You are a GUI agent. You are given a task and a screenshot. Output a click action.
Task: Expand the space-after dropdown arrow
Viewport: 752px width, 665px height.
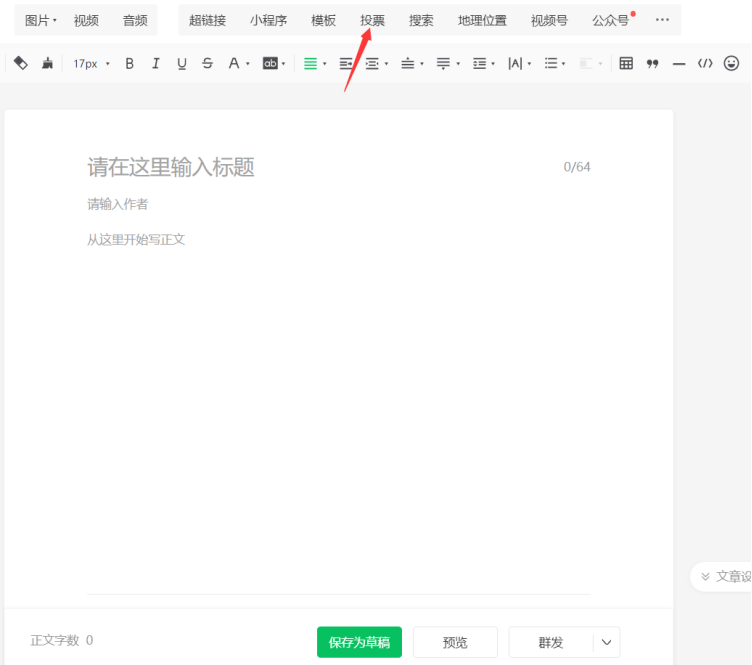click(x=458, y=64)
